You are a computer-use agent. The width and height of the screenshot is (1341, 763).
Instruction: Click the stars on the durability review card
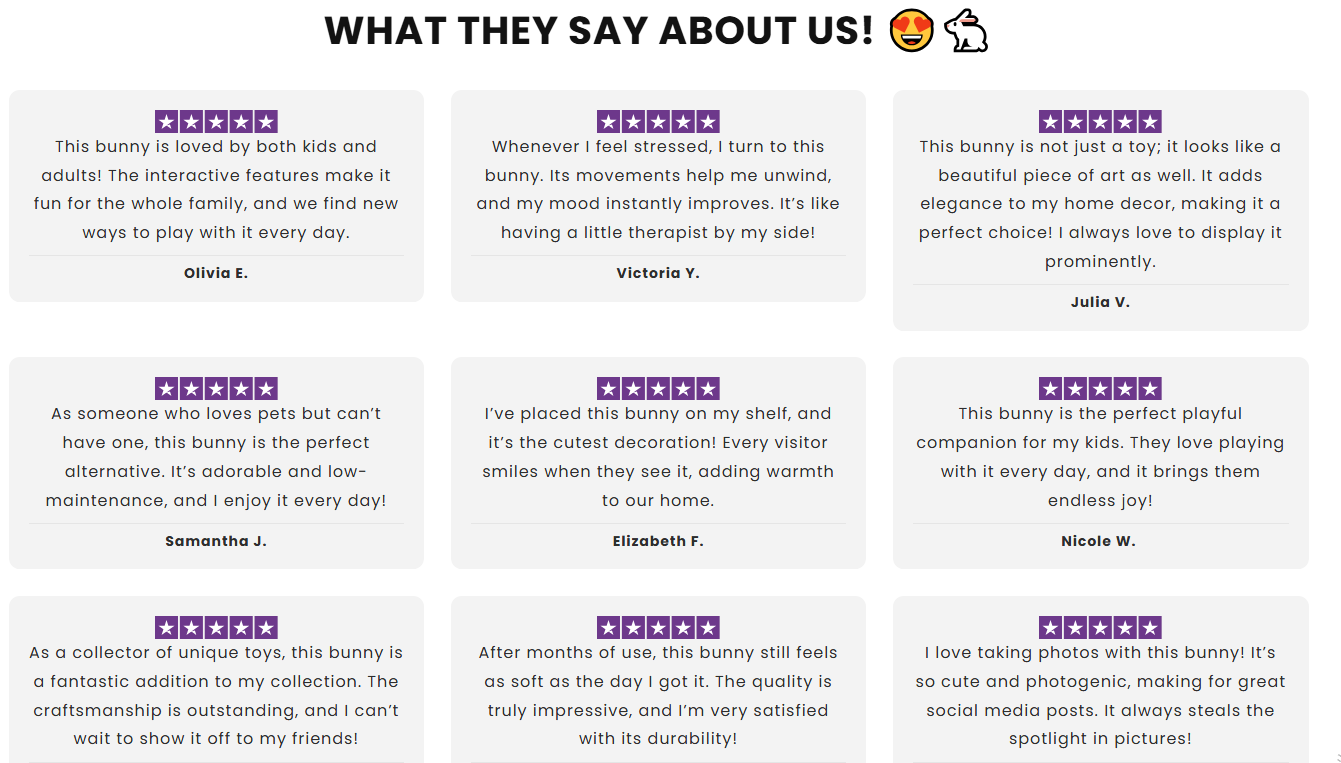tap(658, 628)
